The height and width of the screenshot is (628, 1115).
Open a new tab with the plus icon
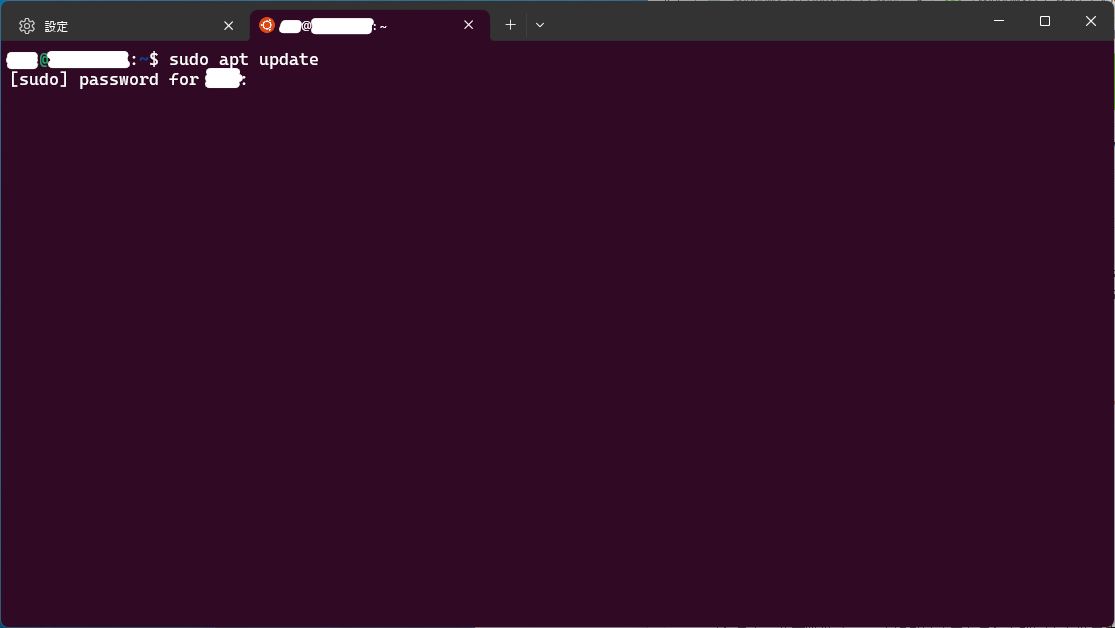tap(510, 25)
